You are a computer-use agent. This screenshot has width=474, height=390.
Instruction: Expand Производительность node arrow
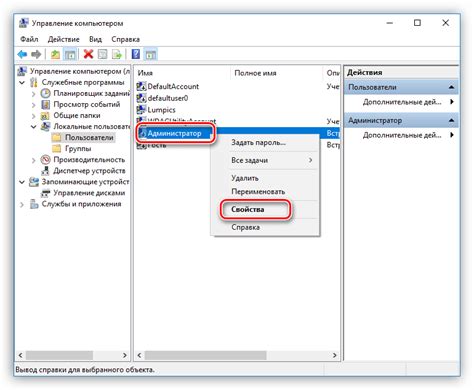(33, 160)
